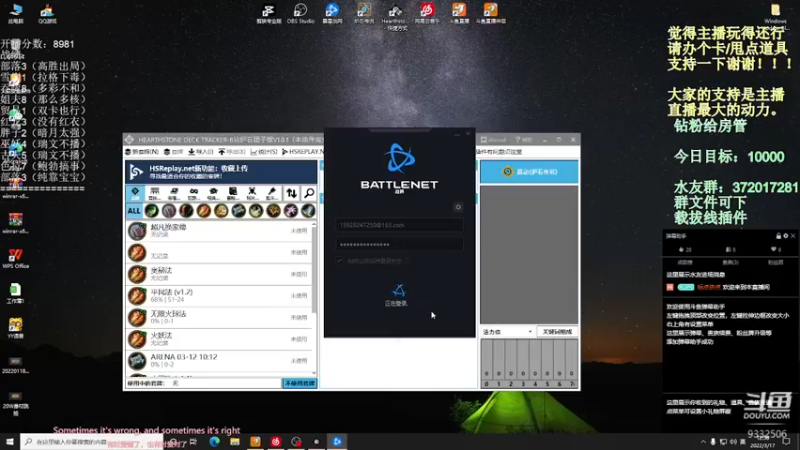Select the standard format filter icon
This screenshot has width=800, height=450.
(155, 193)
